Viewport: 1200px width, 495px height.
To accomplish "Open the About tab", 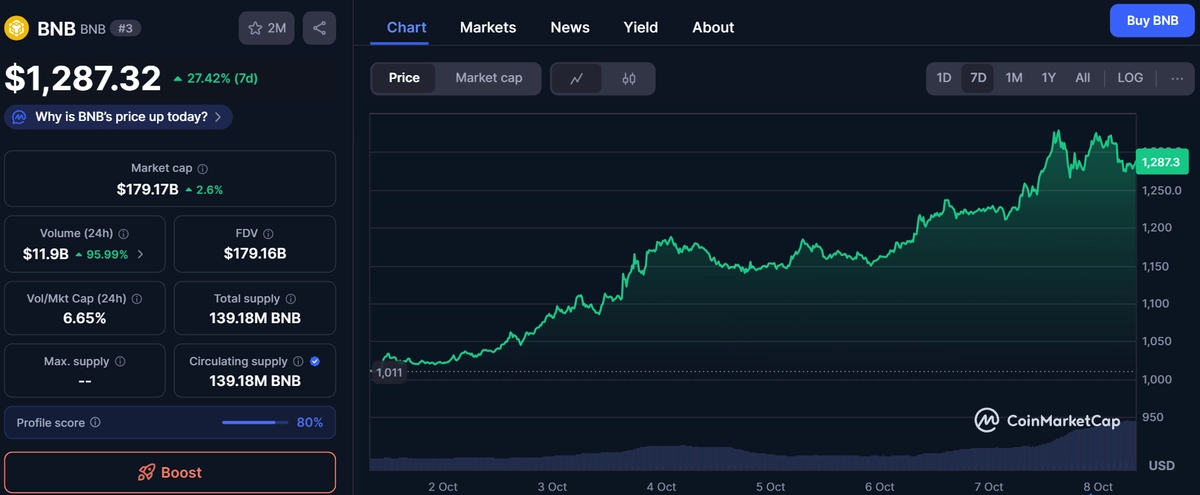I will pos(713,27).
